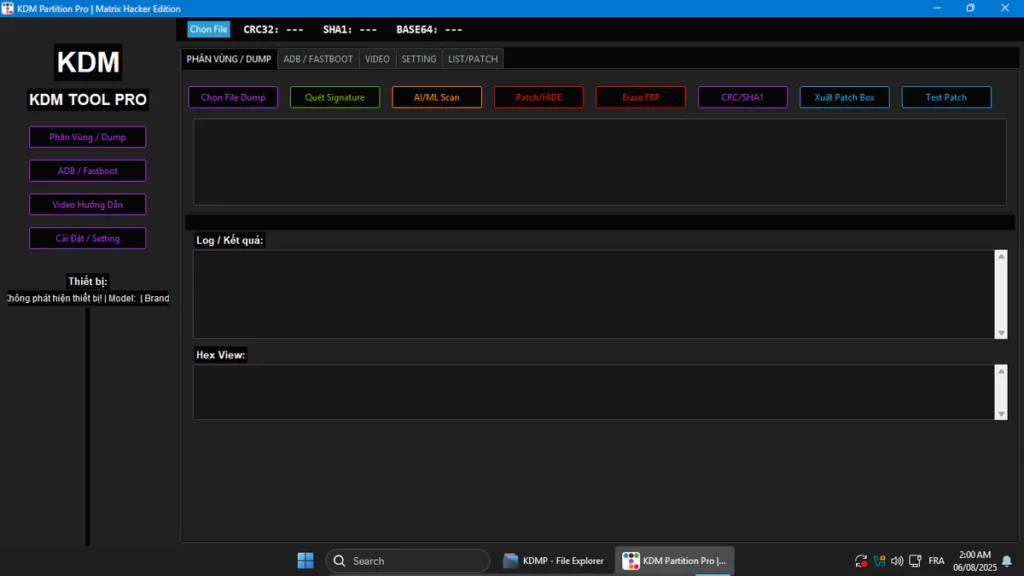Open Cài Đặt / Setting from sidebar
Viewport: 1024px width, 576px height.
(88, 239)
